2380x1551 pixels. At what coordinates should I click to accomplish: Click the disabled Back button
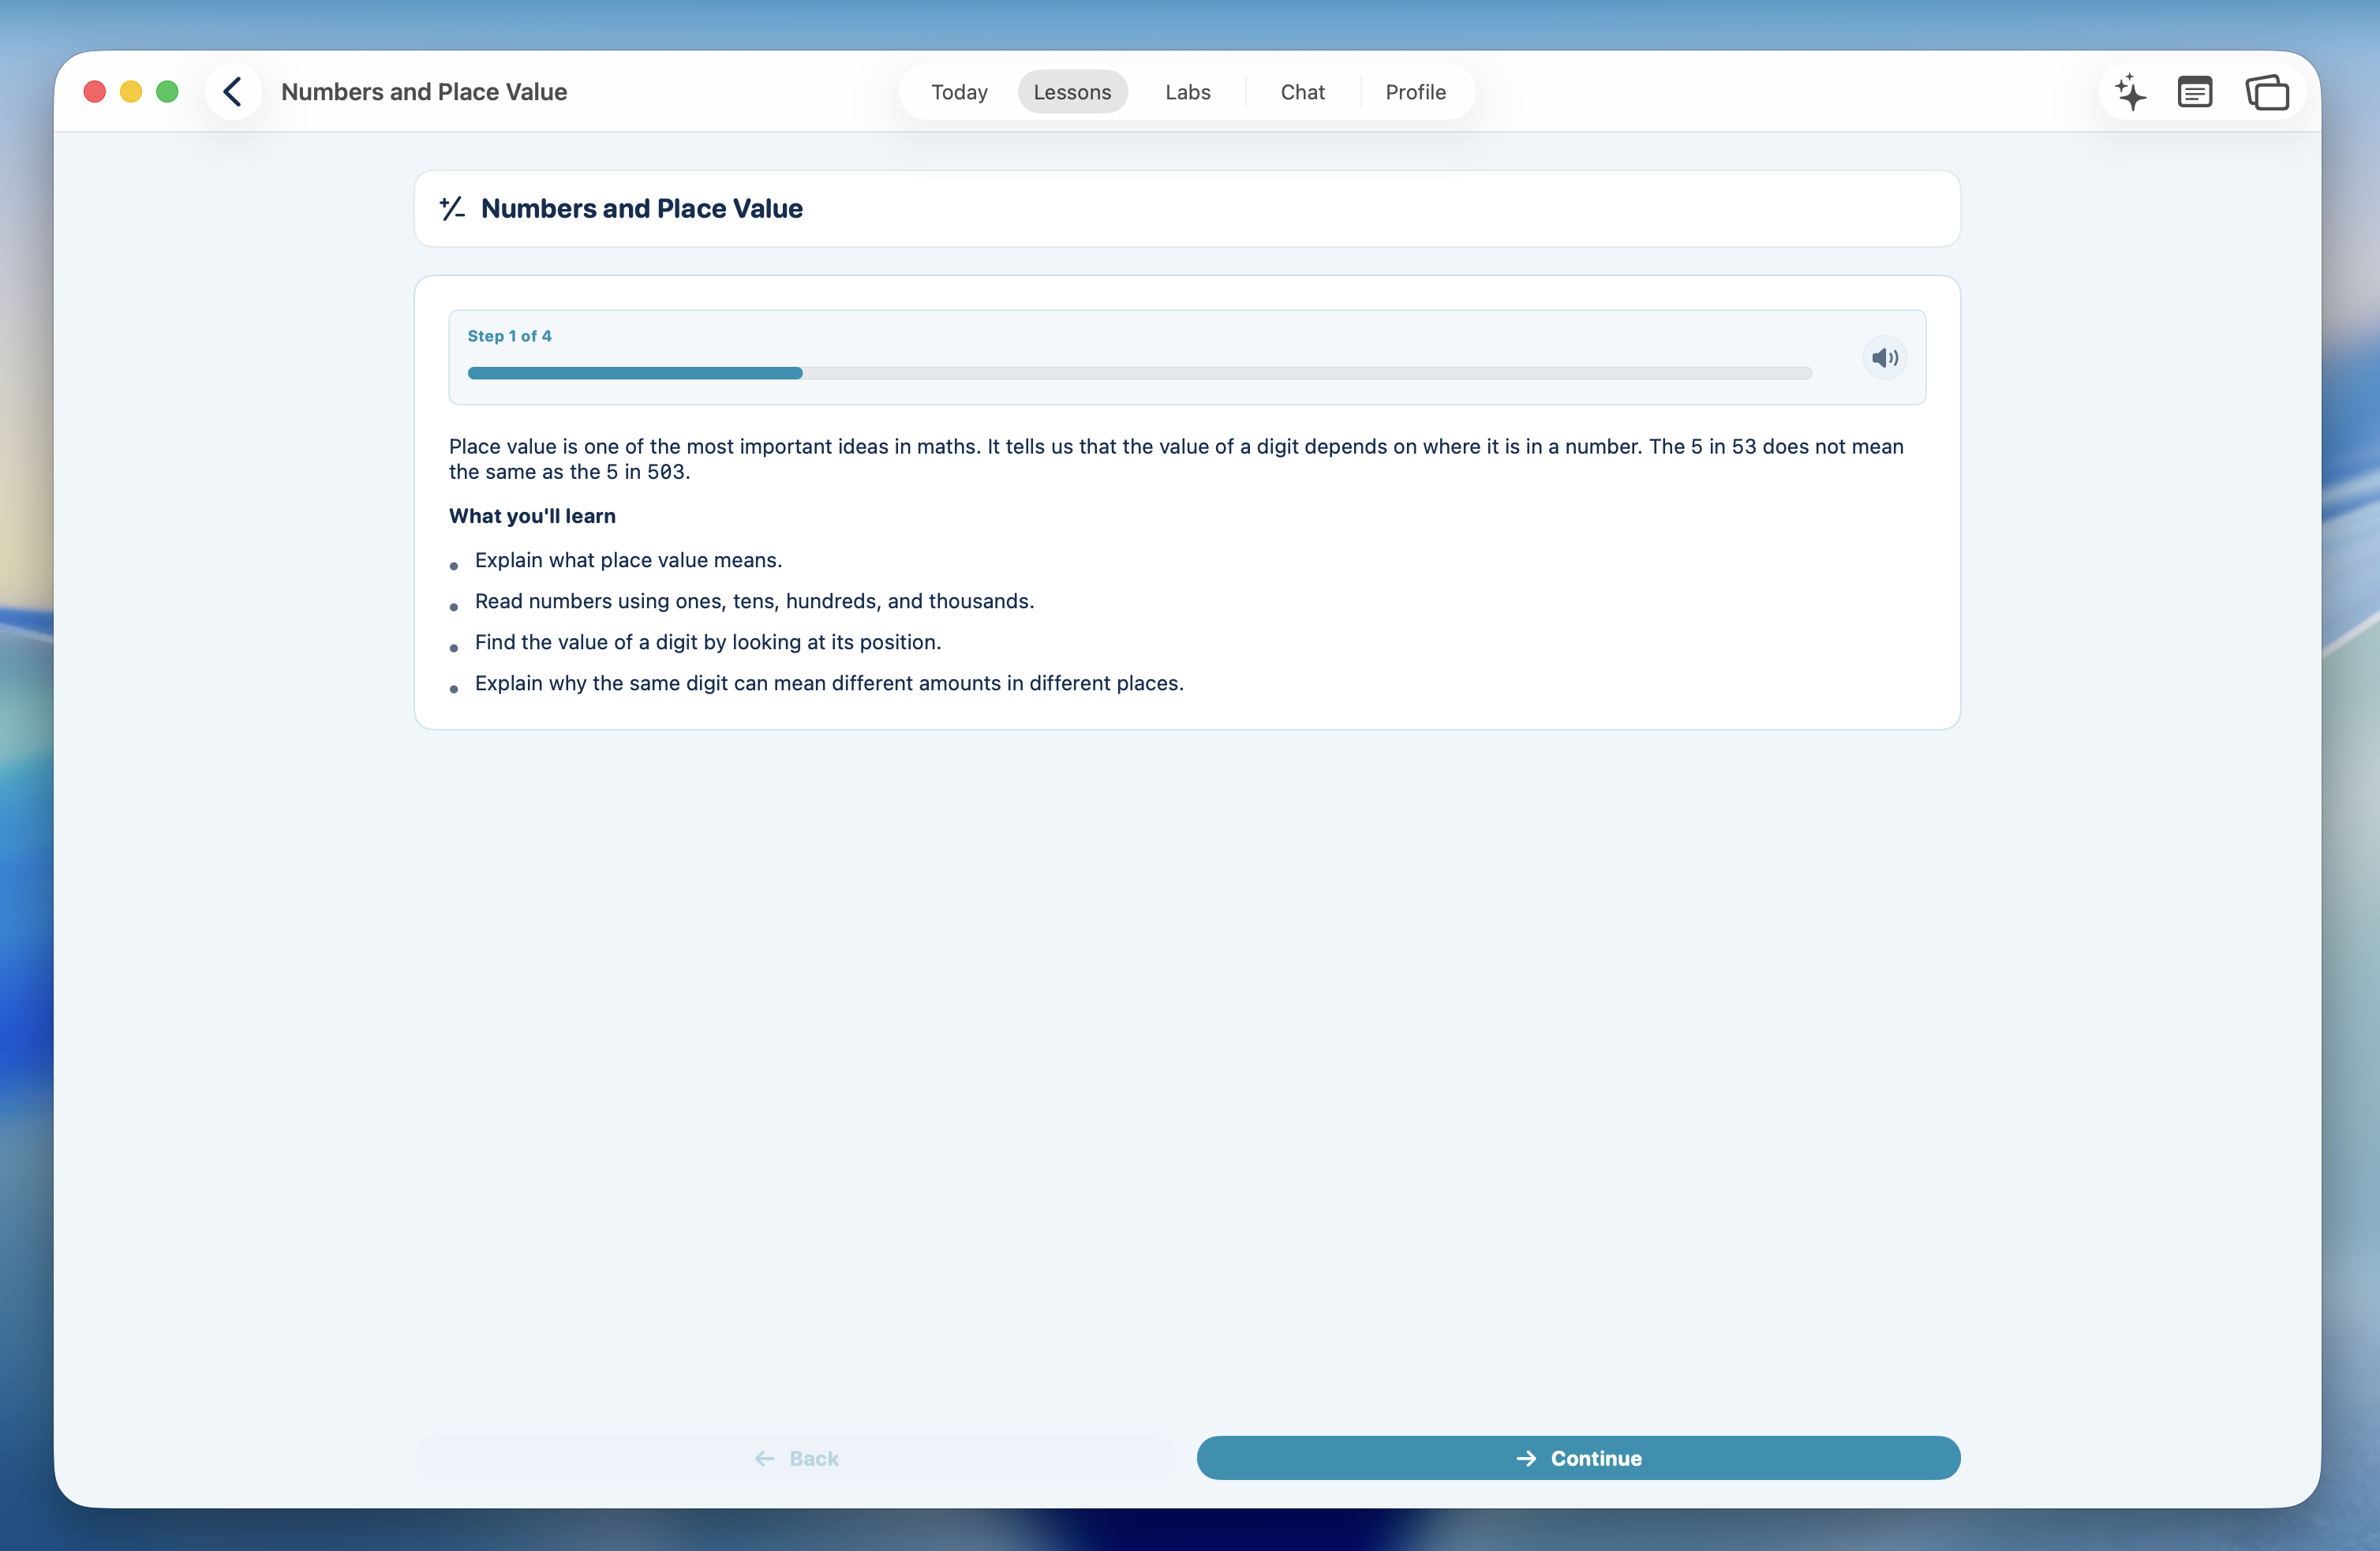point(796,1458)
